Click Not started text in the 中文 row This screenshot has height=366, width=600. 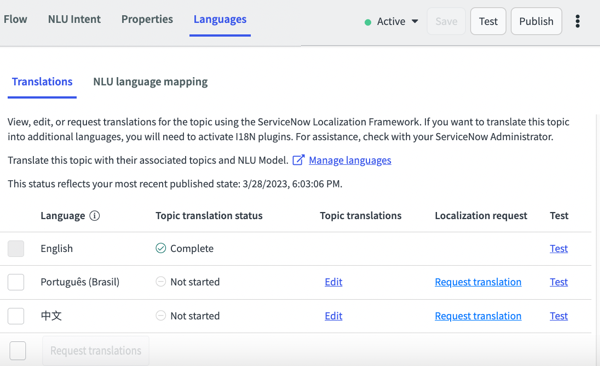click(195, 316)
